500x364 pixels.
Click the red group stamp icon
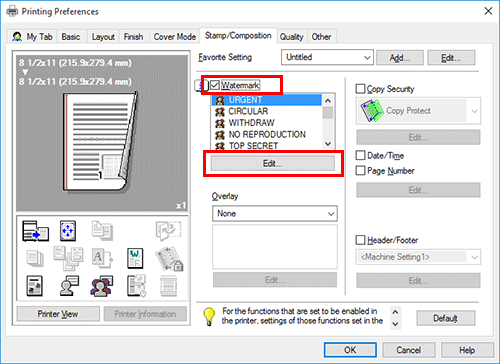tap(102, 286)
